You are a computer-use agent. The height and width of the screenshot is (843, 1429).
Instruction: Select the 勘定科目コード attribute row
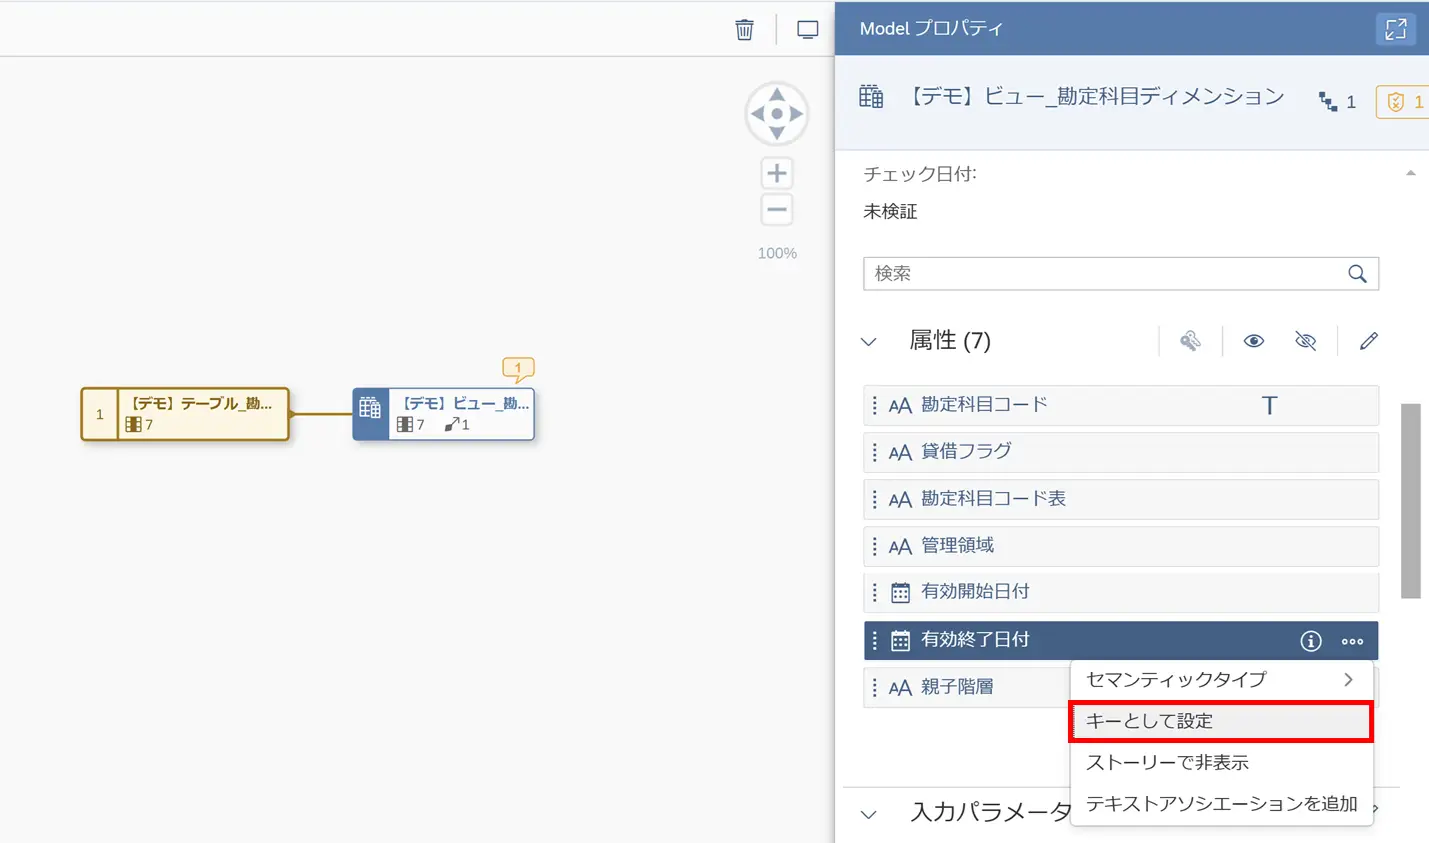pos(1121,405)
